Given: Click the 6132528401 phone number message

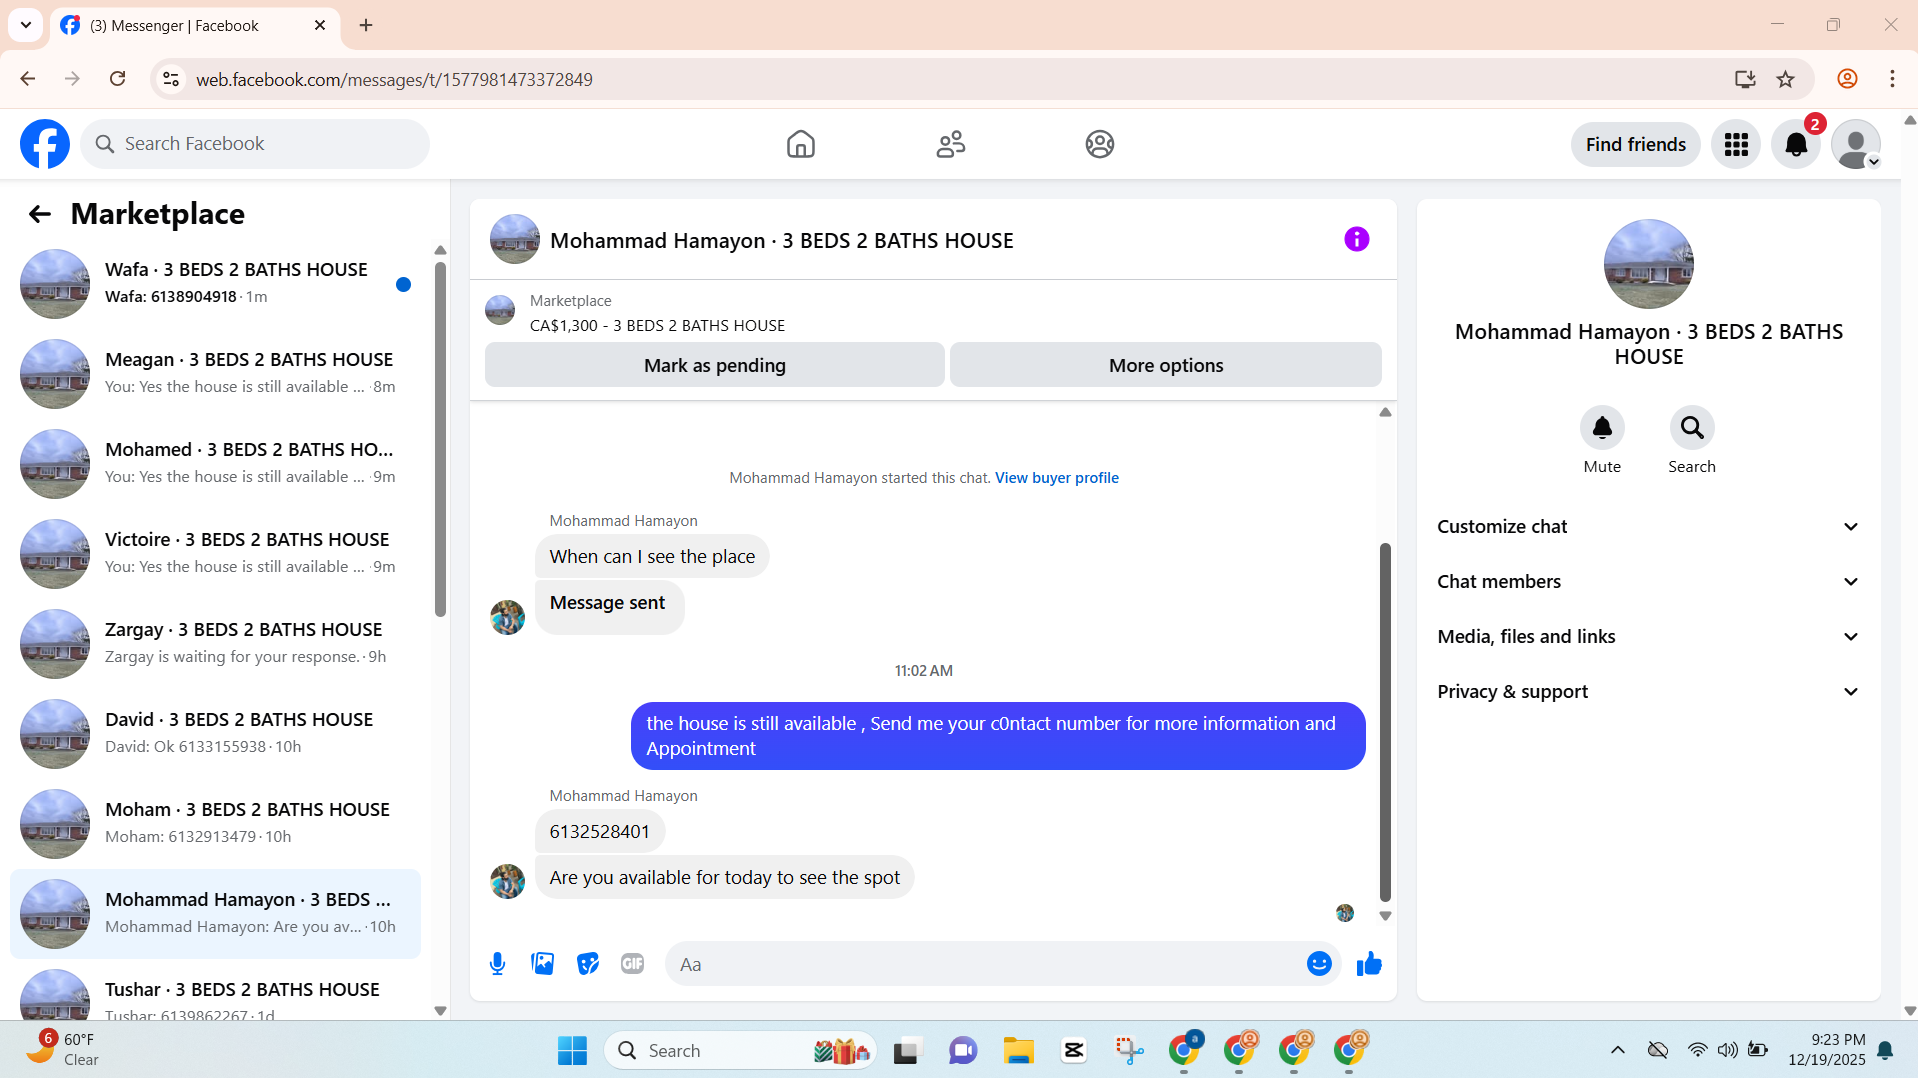Looking at the screenshot, I should tap(599, 832).
